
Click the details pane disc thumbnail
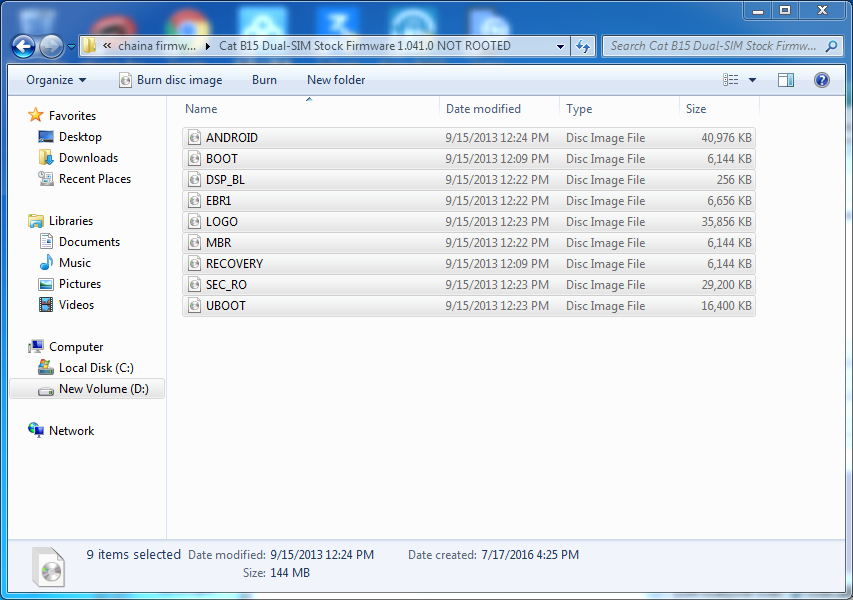point(50,567)
